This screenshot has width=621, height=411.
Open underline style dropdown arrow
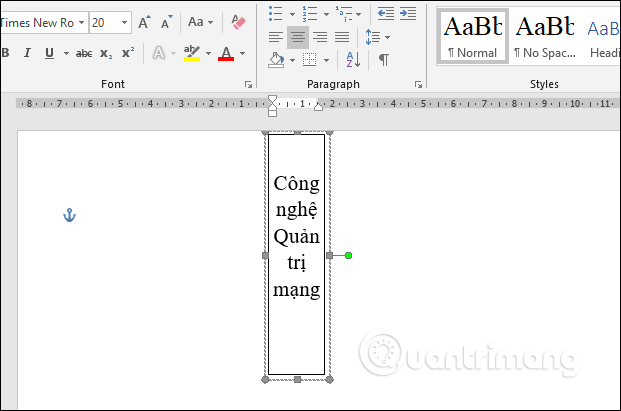tap(66, 53)
